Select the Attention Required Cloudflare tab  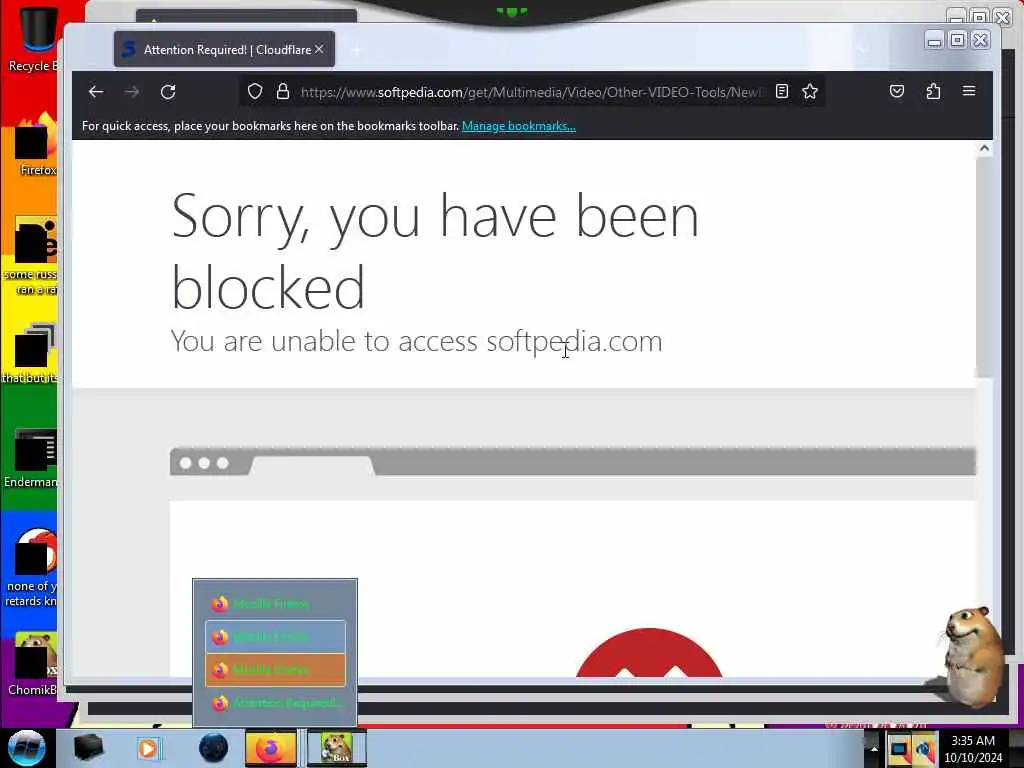[224, 50]
